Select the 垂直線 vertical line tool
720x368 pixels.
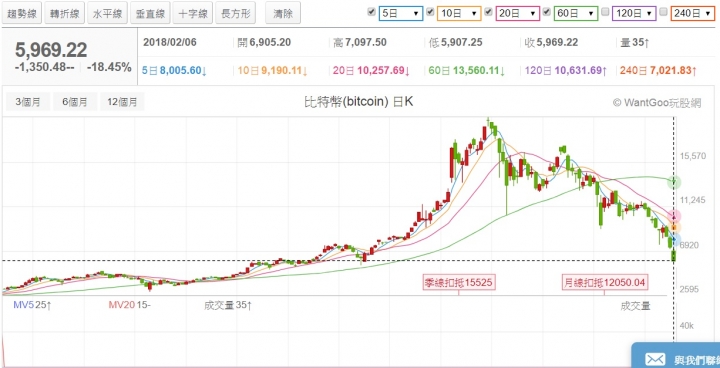tap(150, 13)
